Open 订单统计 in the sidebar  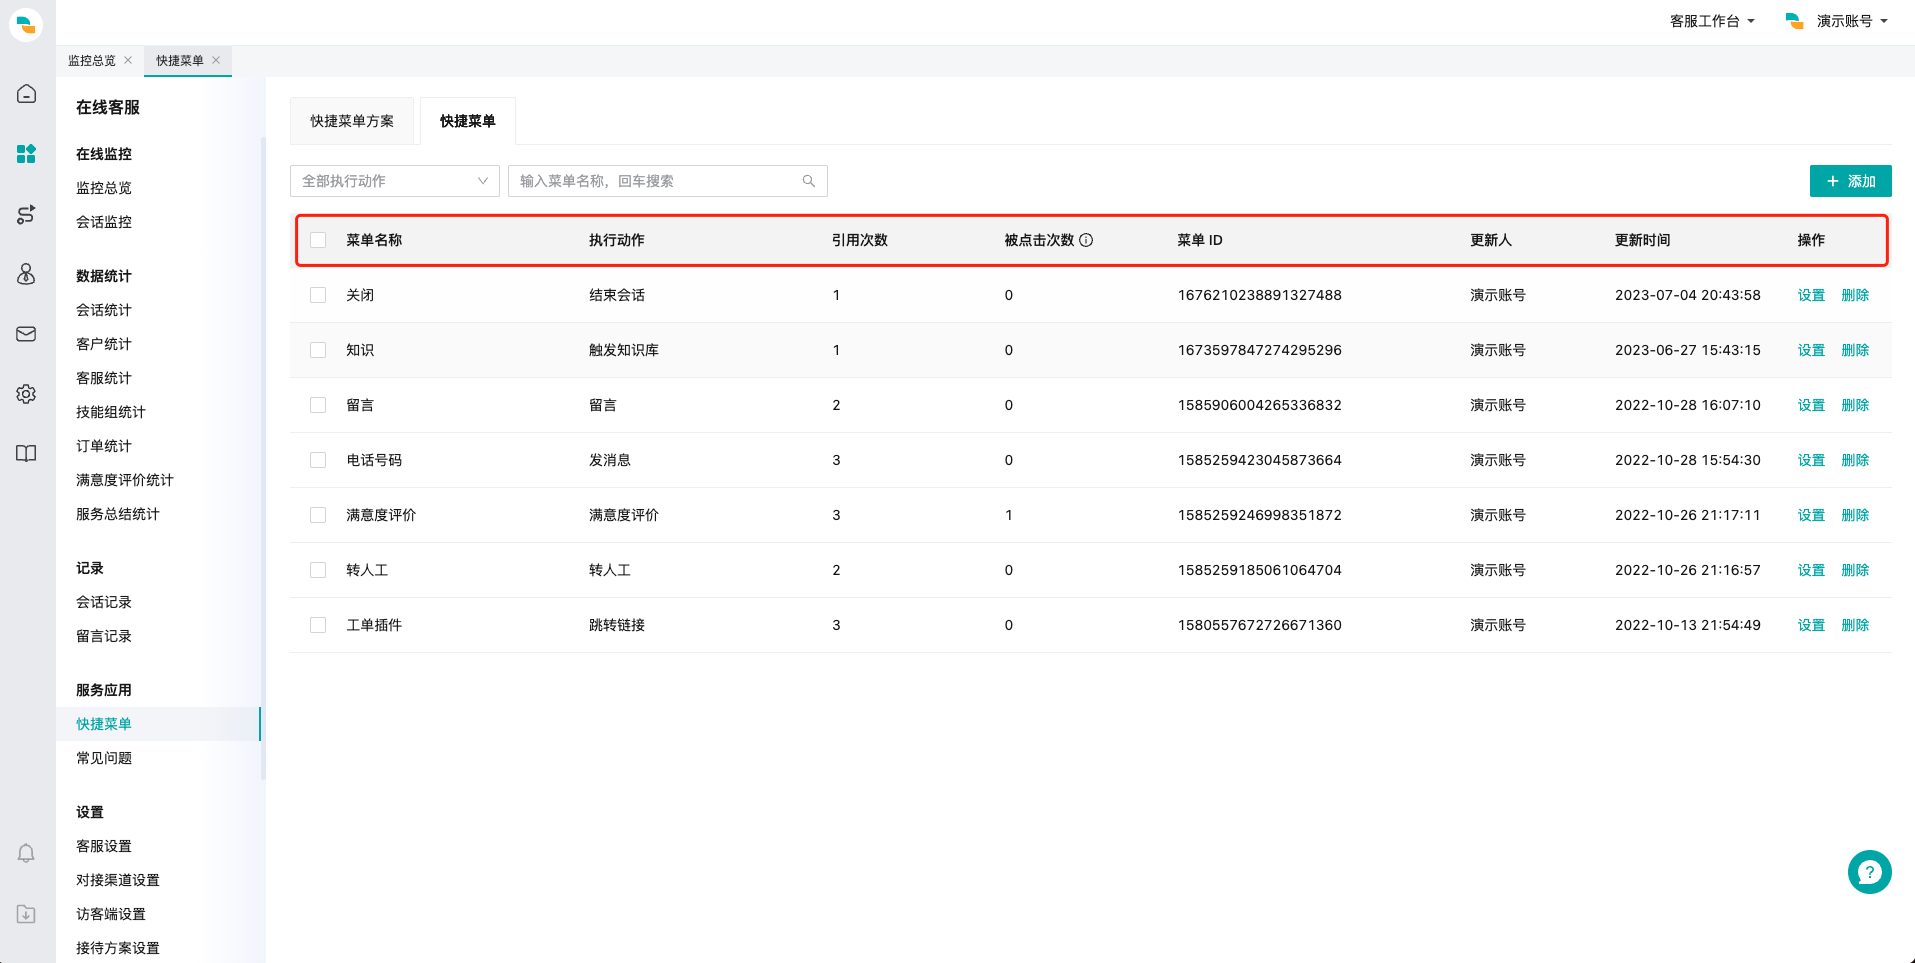104,446
